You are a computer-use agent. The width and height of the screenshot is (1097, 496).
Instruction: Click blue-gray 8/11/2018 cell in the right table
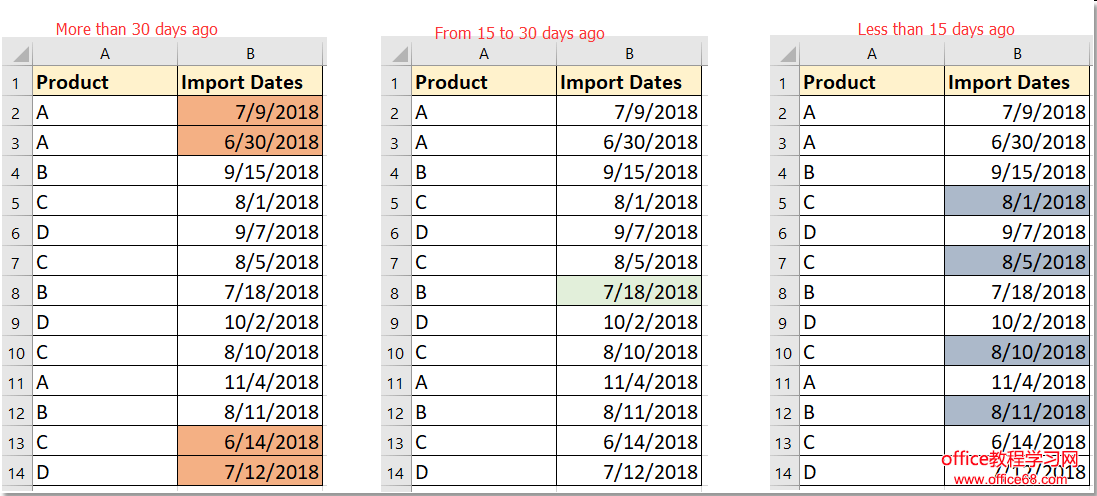pos(1017,412)
